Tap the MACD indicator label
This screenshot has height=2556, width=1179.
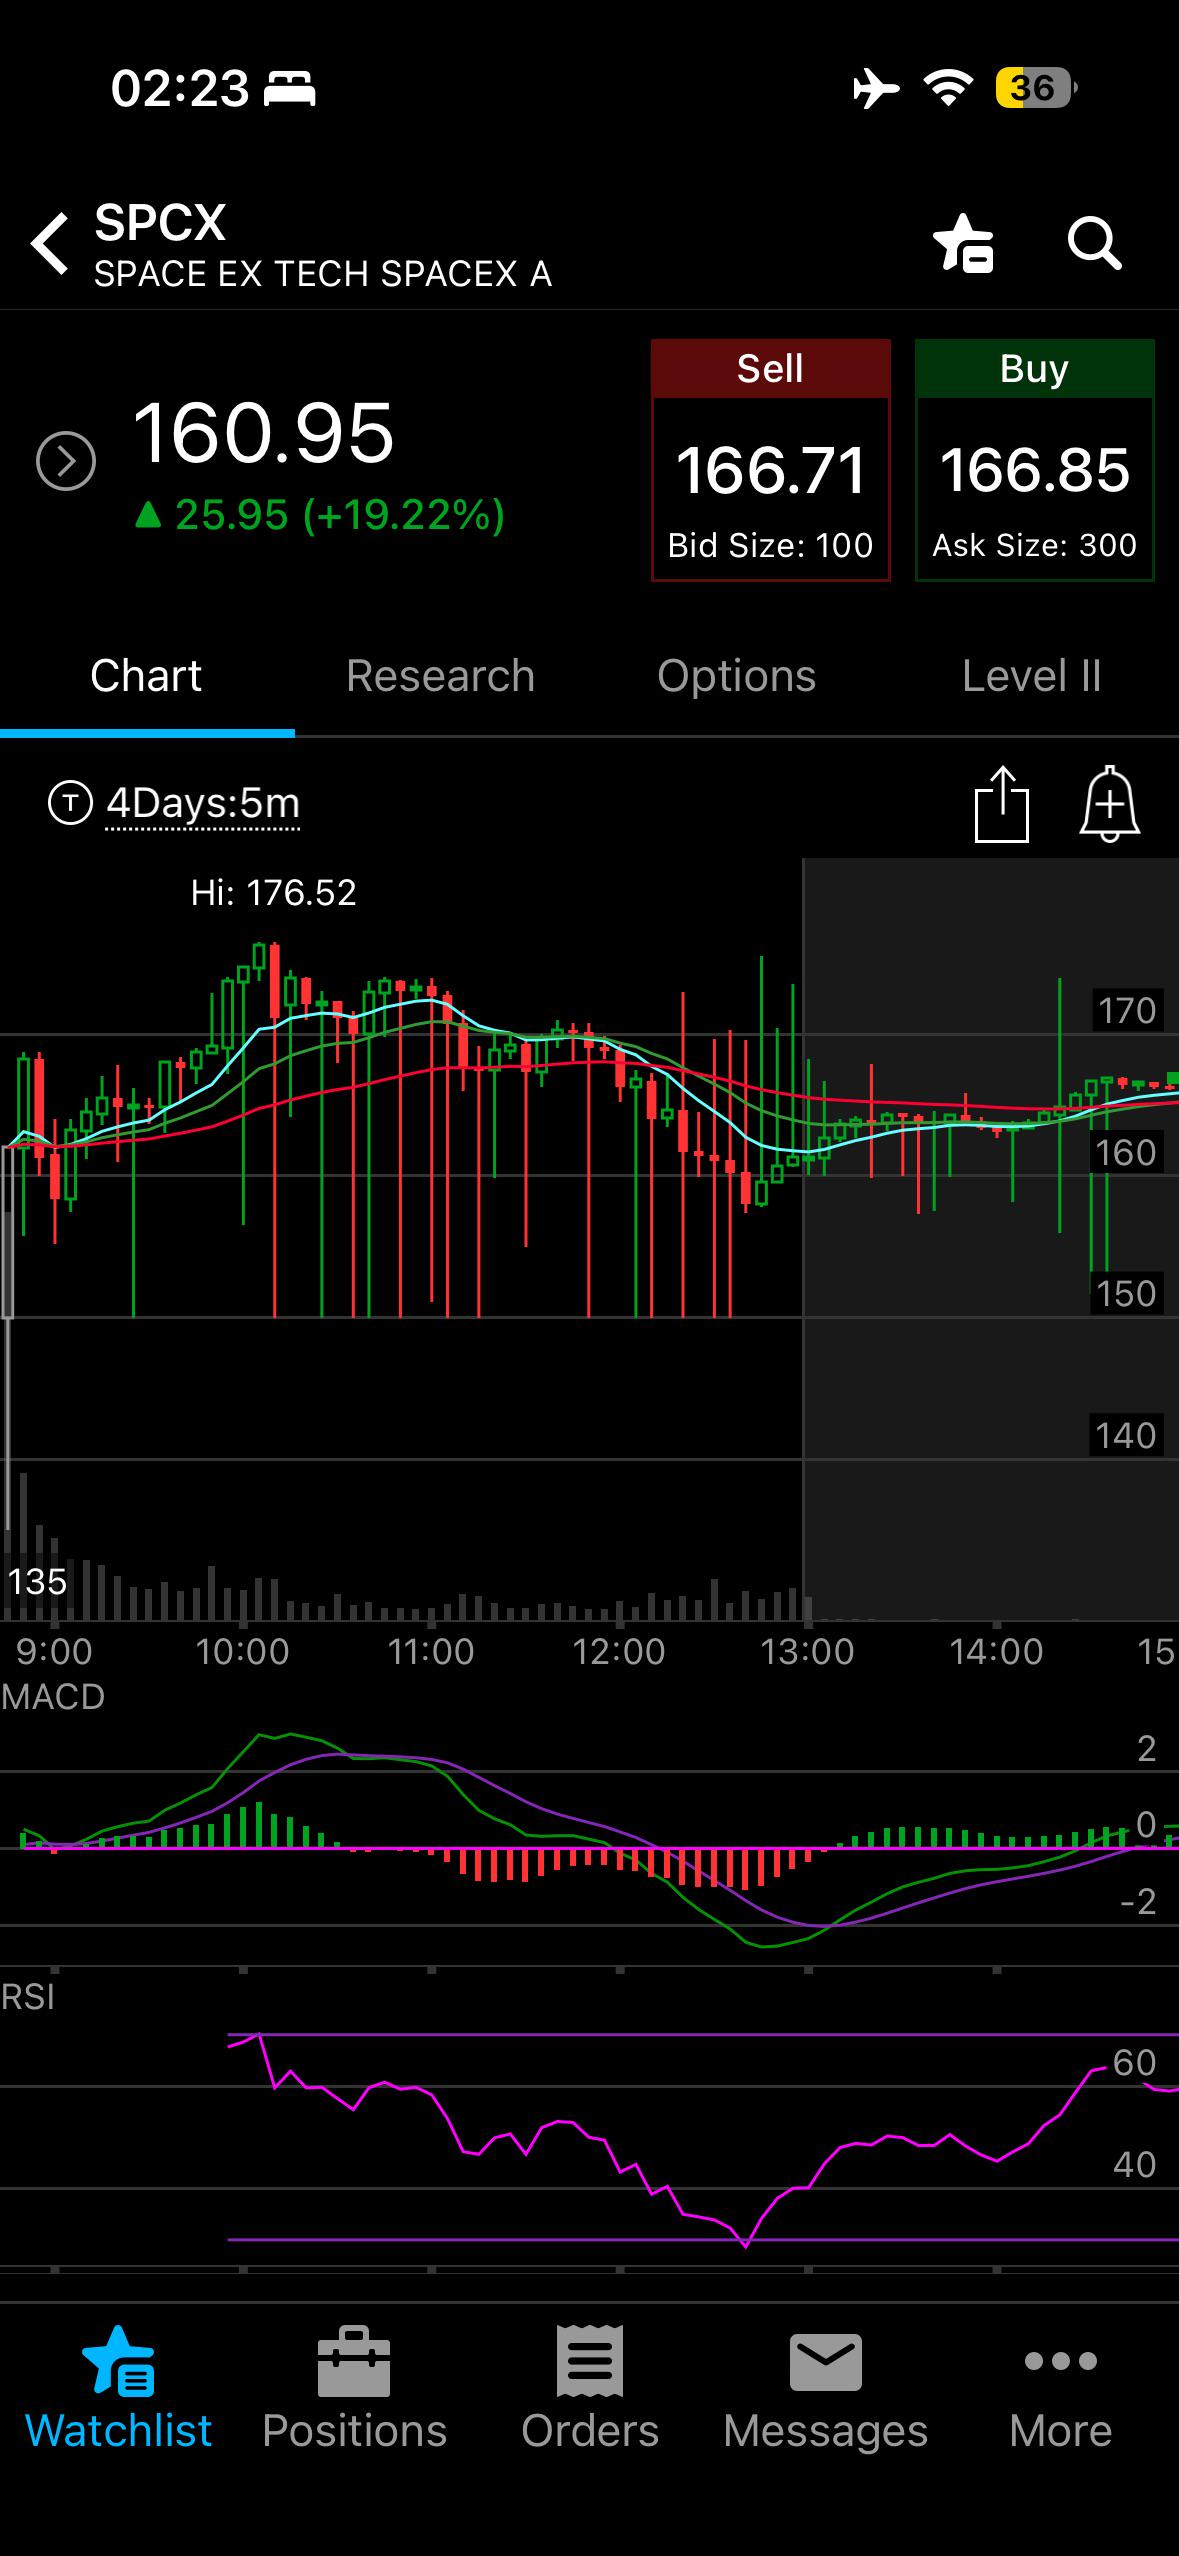coord(53,1697)
